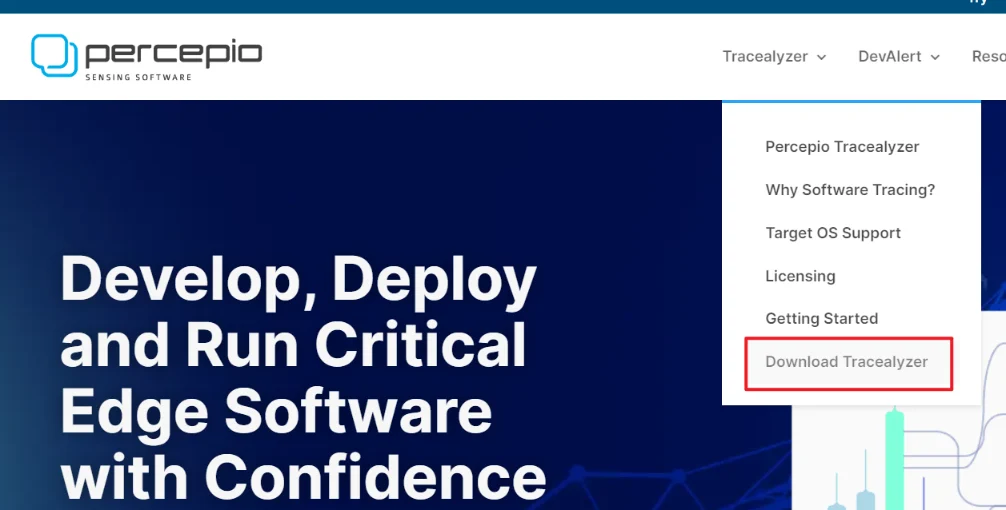
Task: Open the Target OS Support page
Action: coord(833,233)
